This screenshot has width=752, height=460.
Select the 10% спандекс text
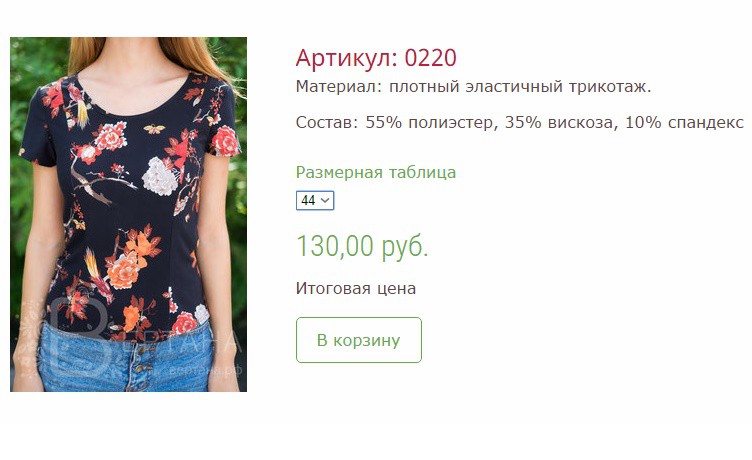click(684, 123)
